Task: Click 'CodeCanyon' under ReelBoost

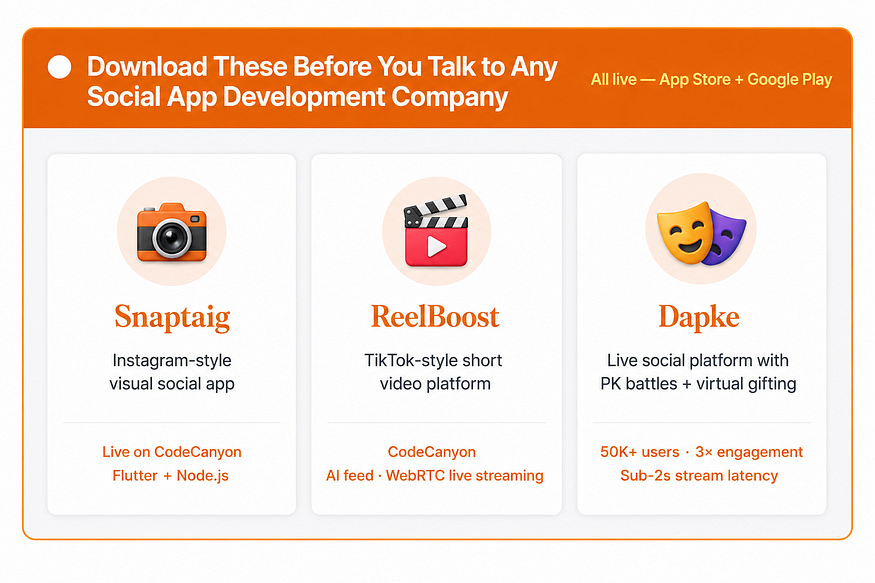Action: tap(432, 452)
